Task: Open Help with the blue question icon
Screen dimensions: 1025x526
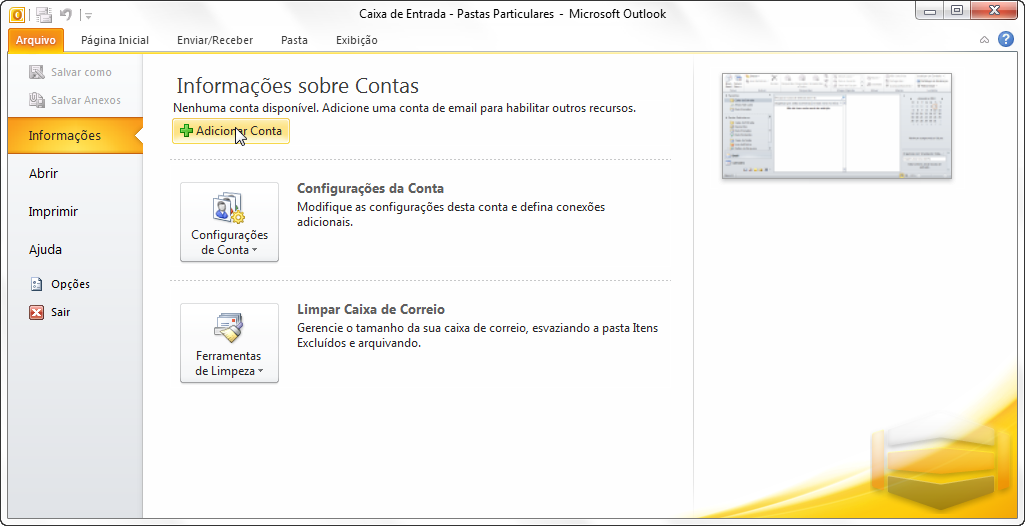Action: tap(1005, 39)
